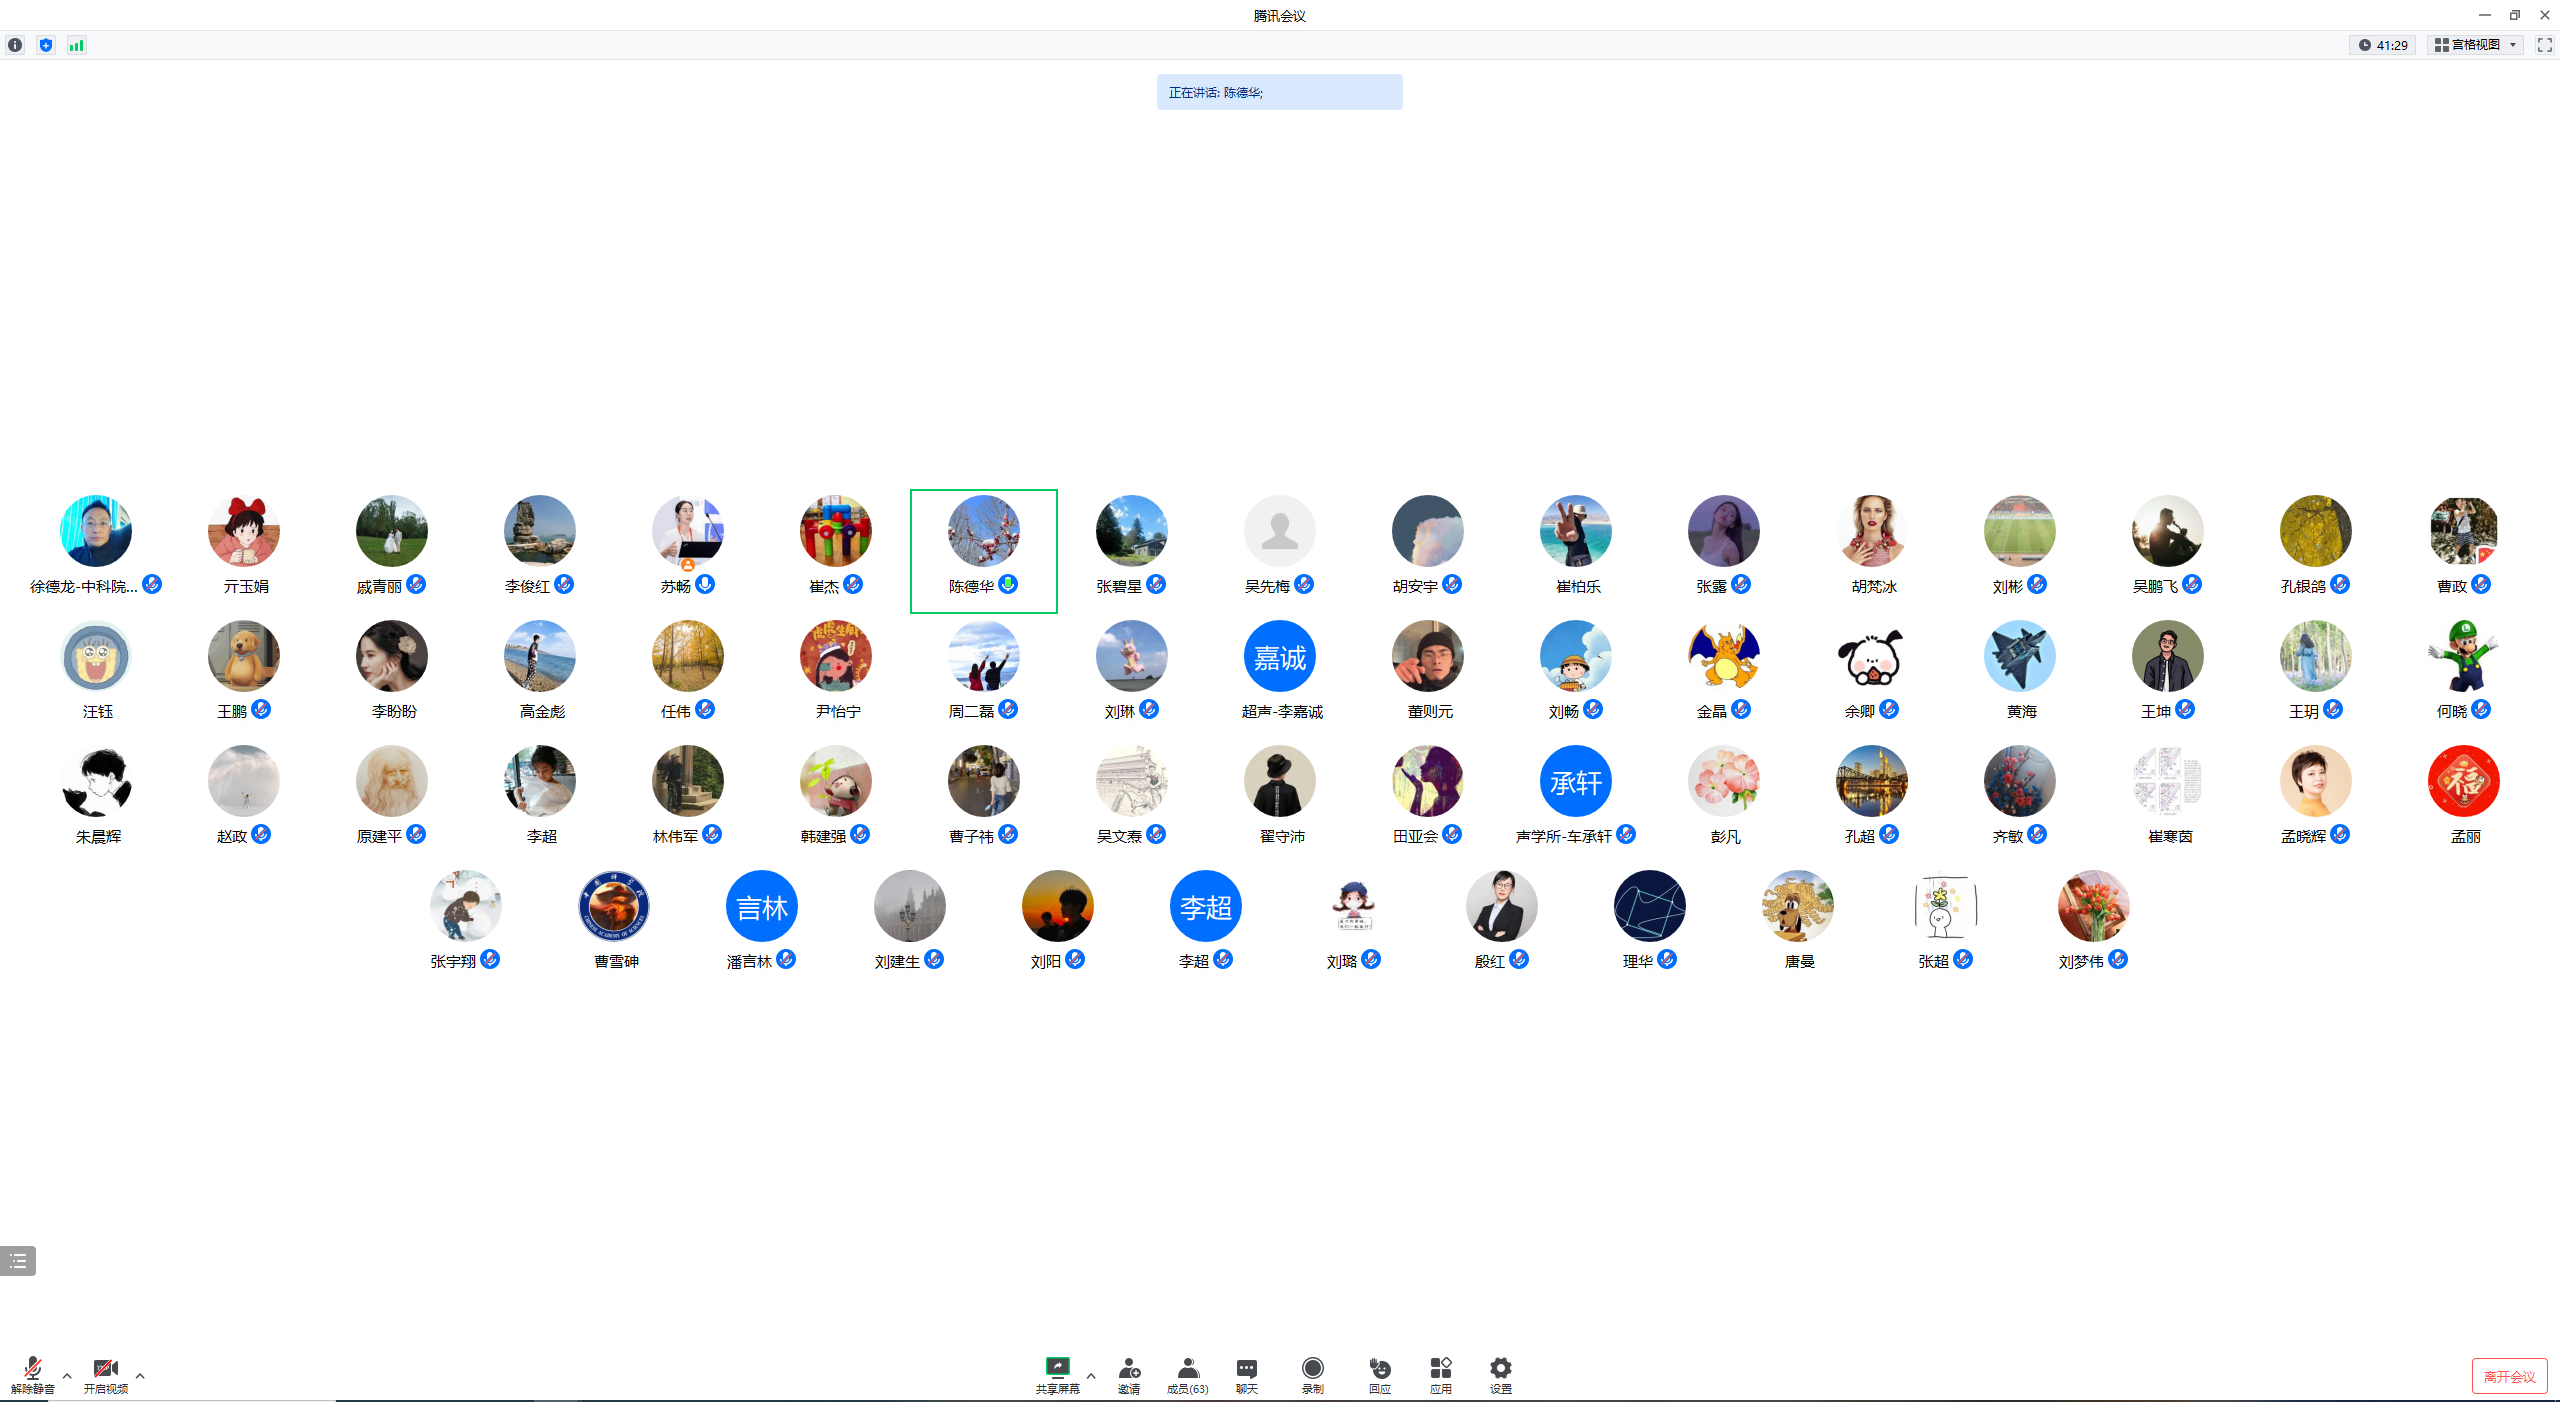The width and height of the screenshot is (2560, 1402).
Task: Click the network signal status icon
Action: [76, 45]
